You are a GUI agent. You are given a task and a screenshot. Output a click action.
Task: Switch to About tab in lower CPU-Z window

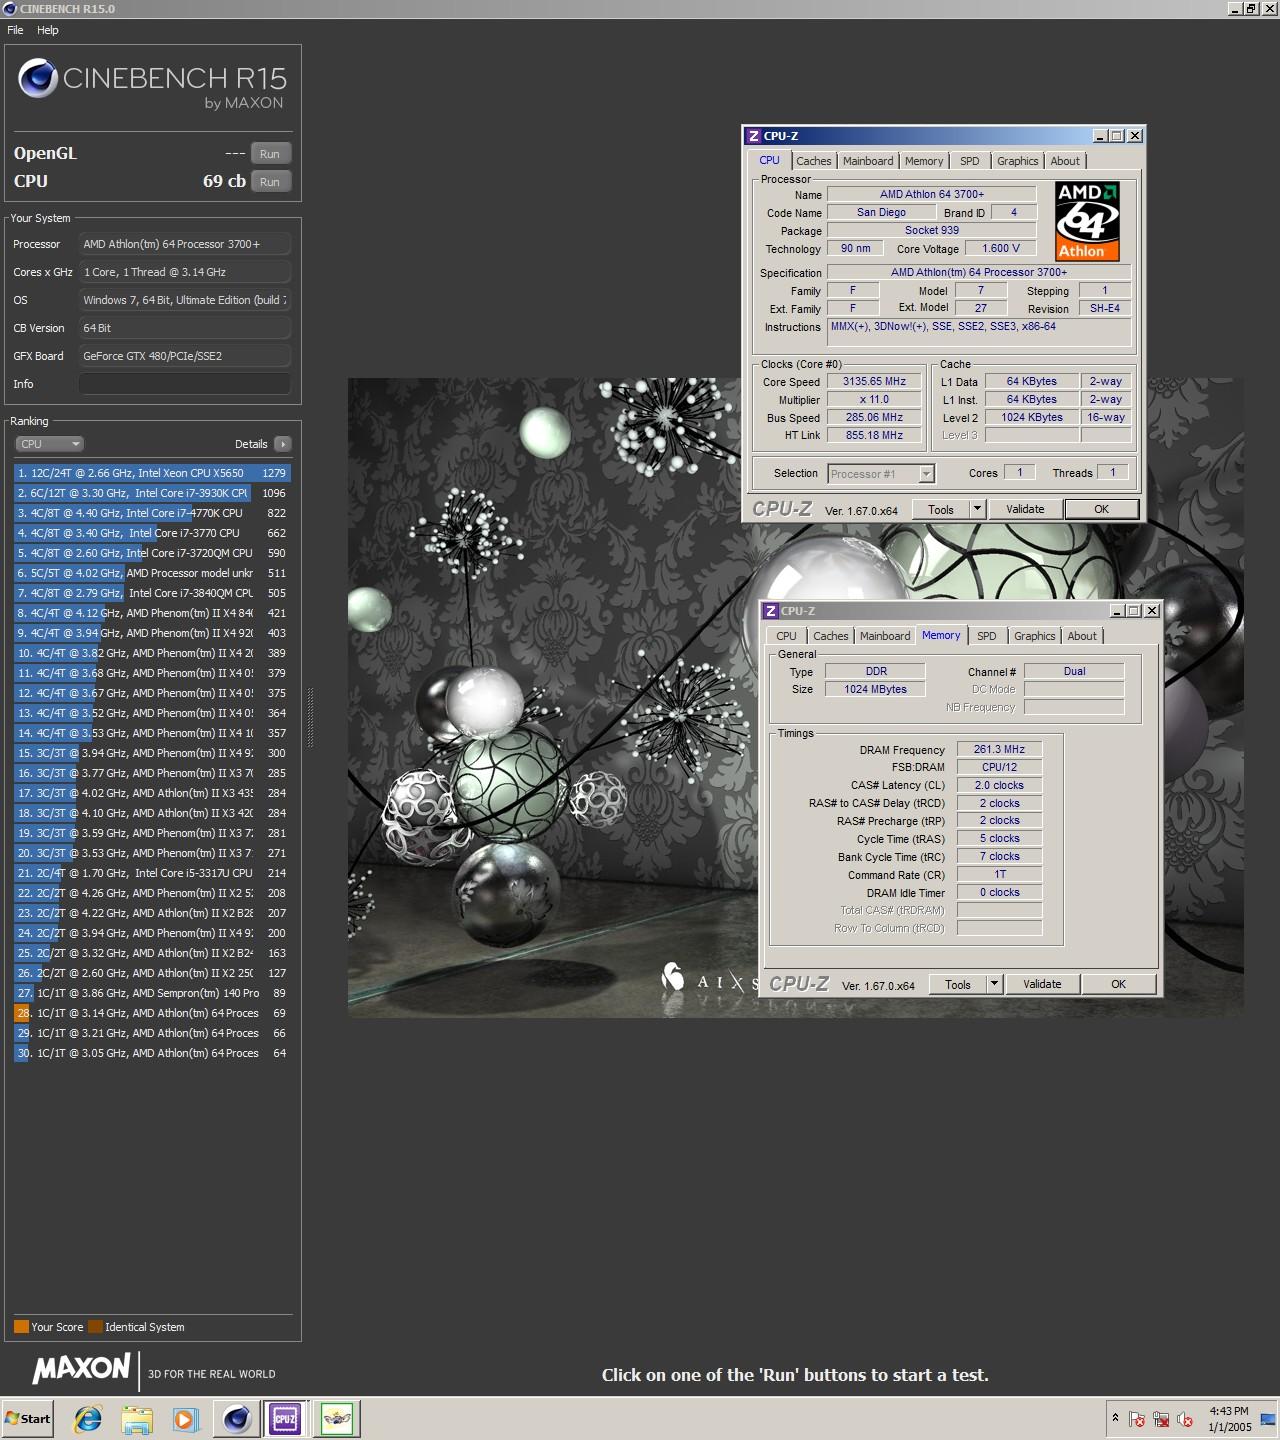1082,636
